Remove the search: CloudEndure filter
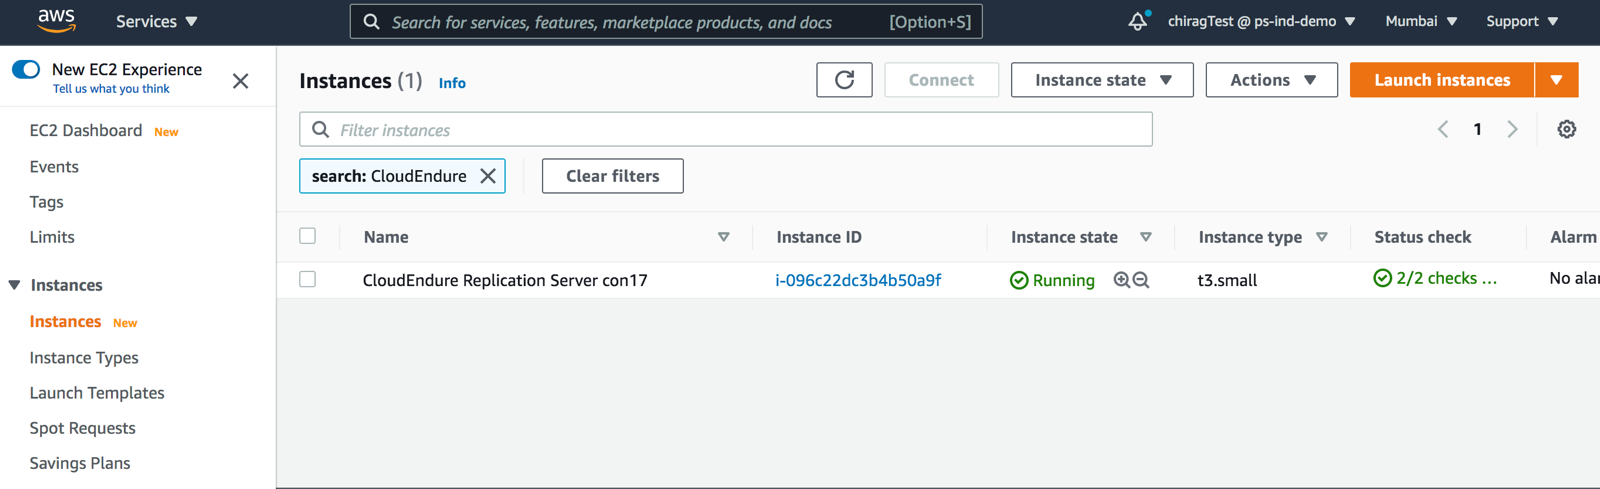Image resolution: width=1600 pixels, height=489 pixels. [x=488, y=176]
